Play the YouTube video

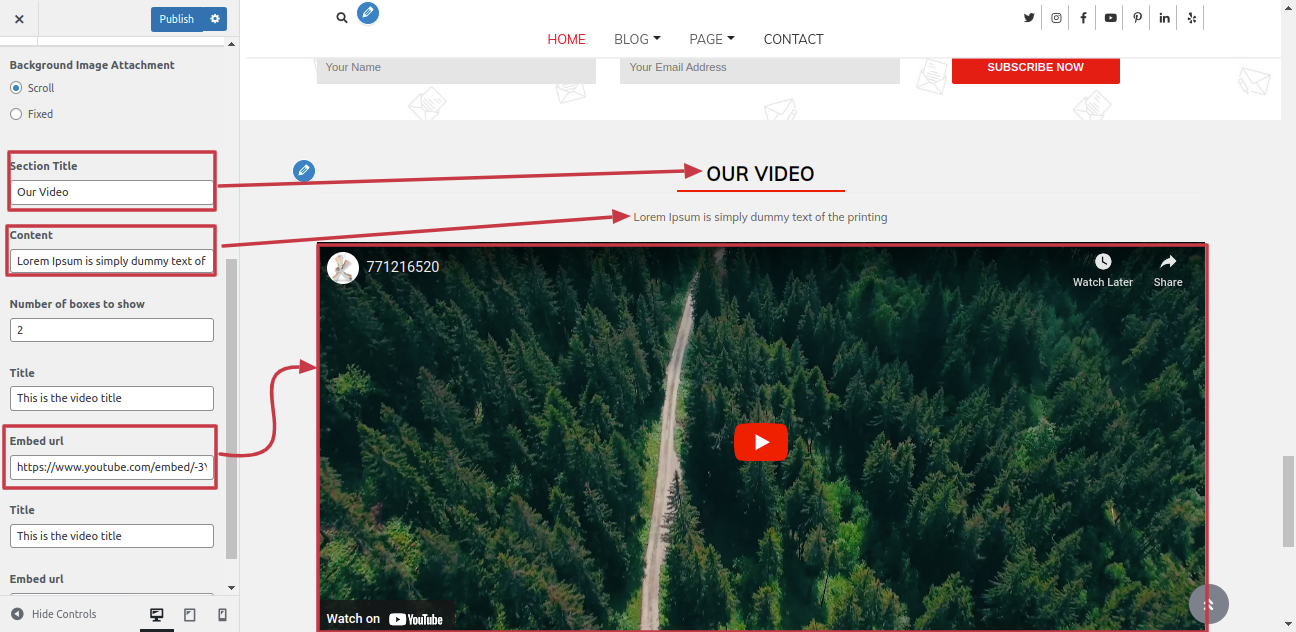tap(761, 442)
